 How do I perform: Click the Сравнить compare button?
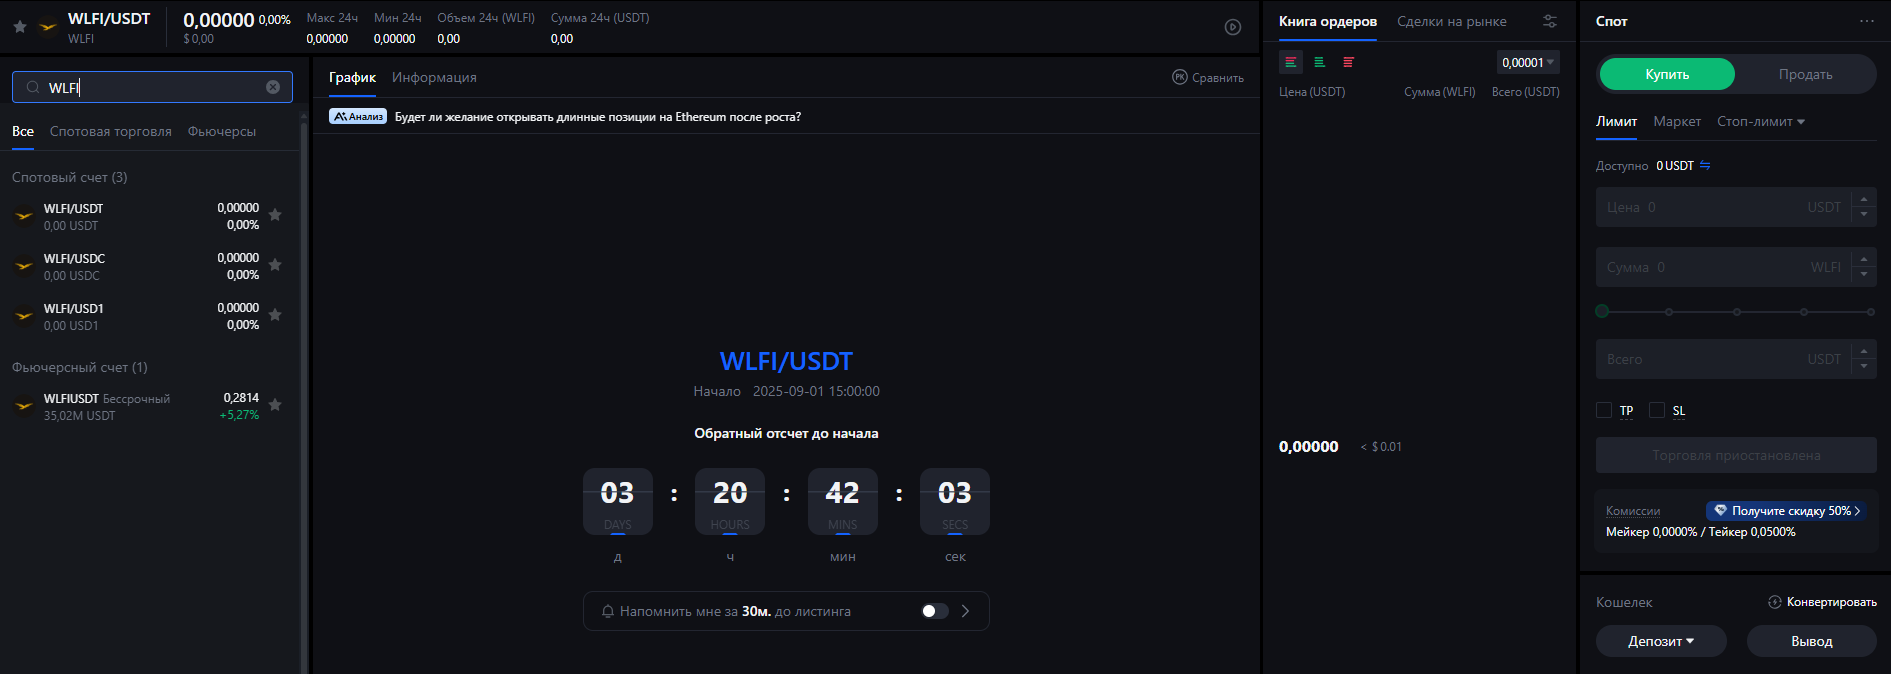[x=1208, y=77]
